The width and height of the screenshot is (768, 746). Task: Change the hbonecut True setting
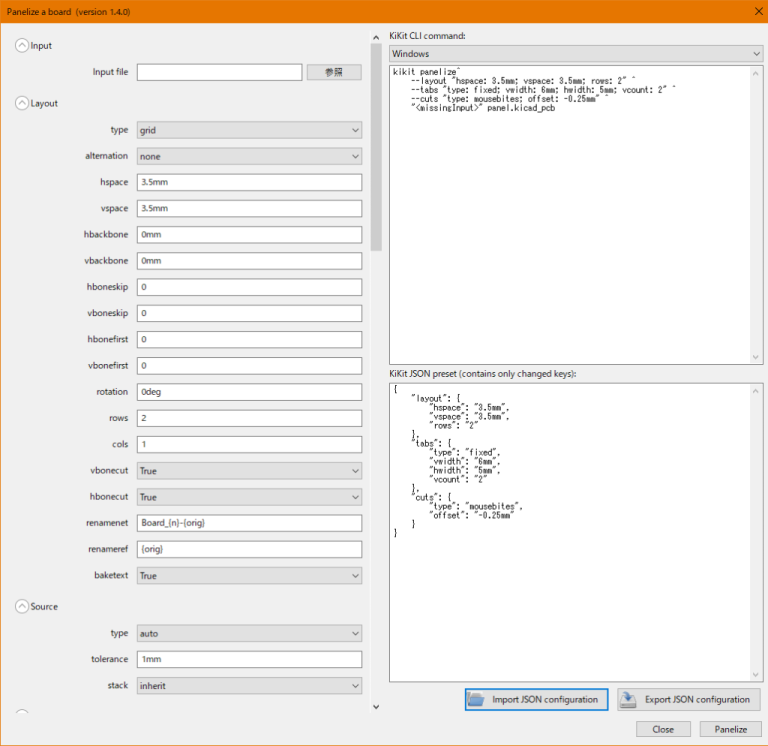(x=249, y=497)
